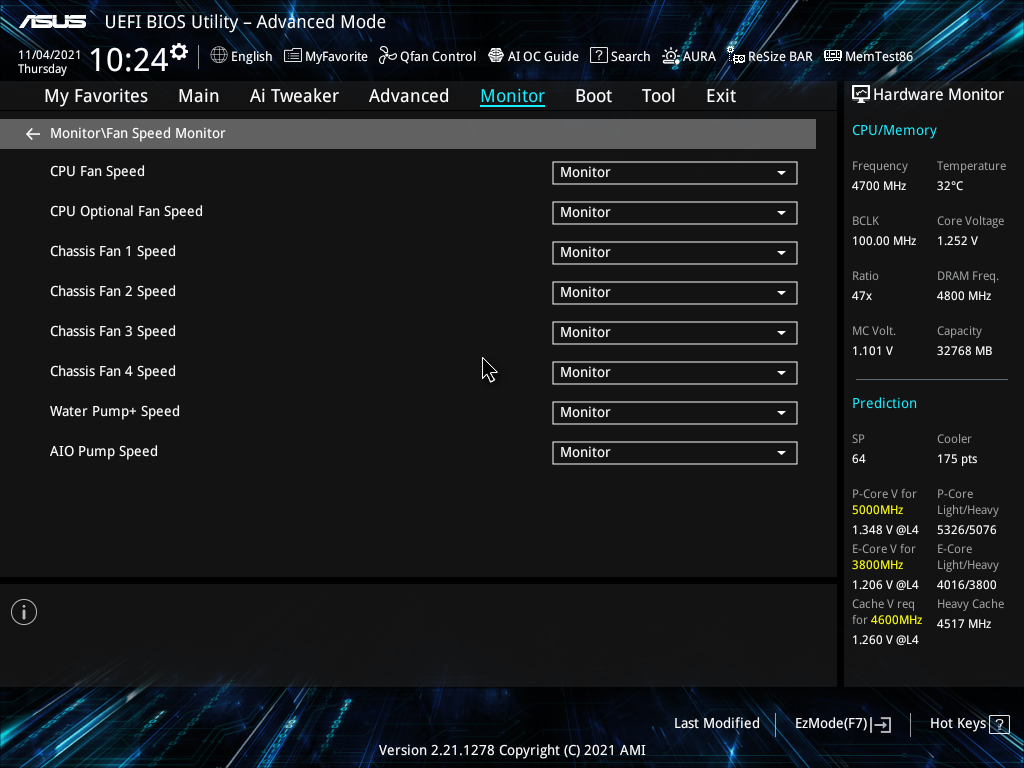Click the 32768 MB capacity value
The height and width of the screenshot is (768, 1024).
[x=965, y=351]
